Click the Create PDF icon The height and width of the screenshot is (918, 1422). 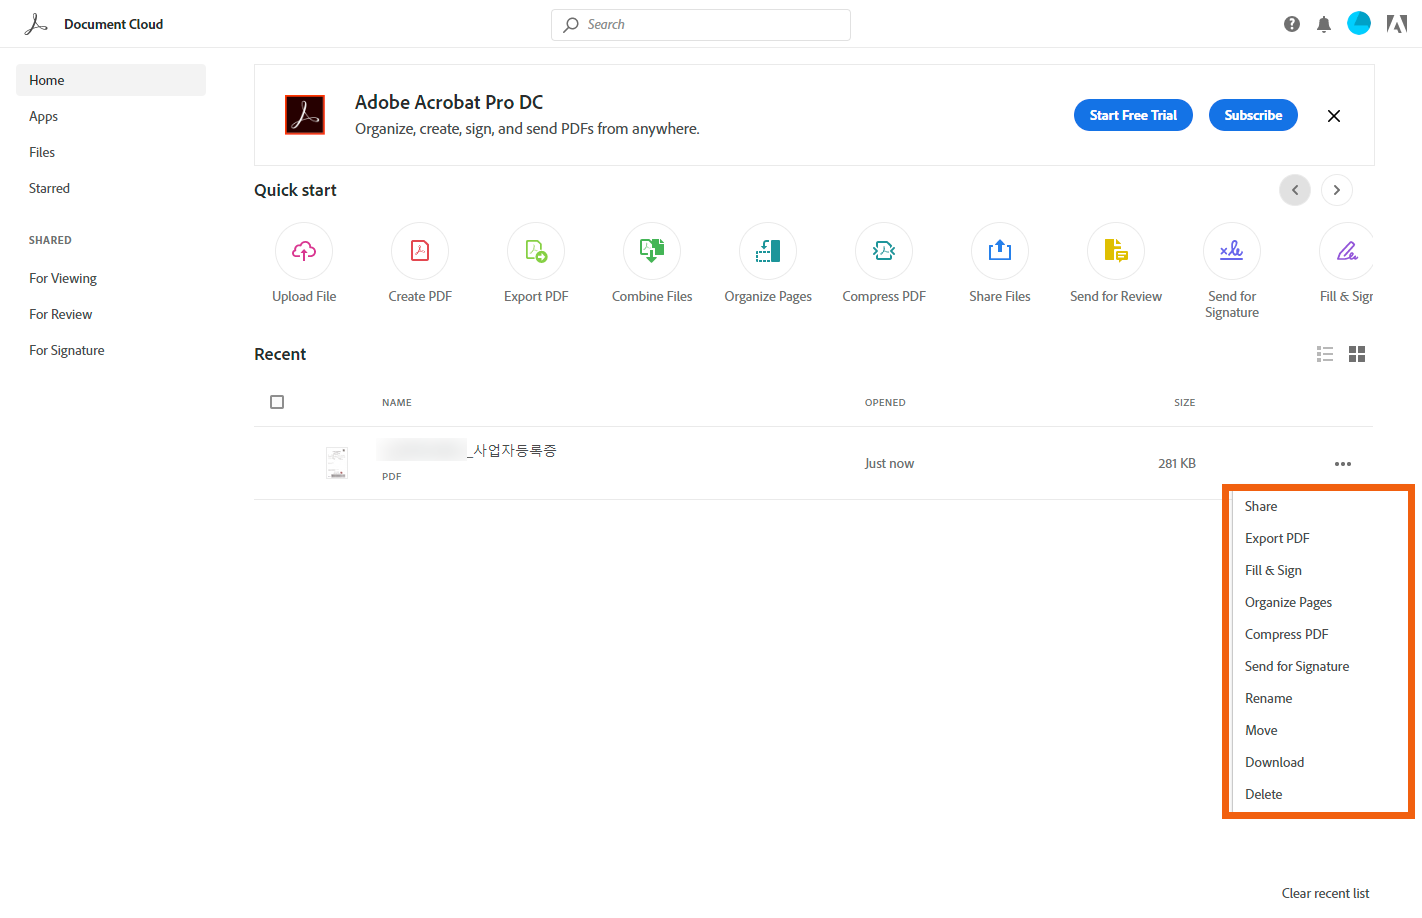[x=420, y=251]
